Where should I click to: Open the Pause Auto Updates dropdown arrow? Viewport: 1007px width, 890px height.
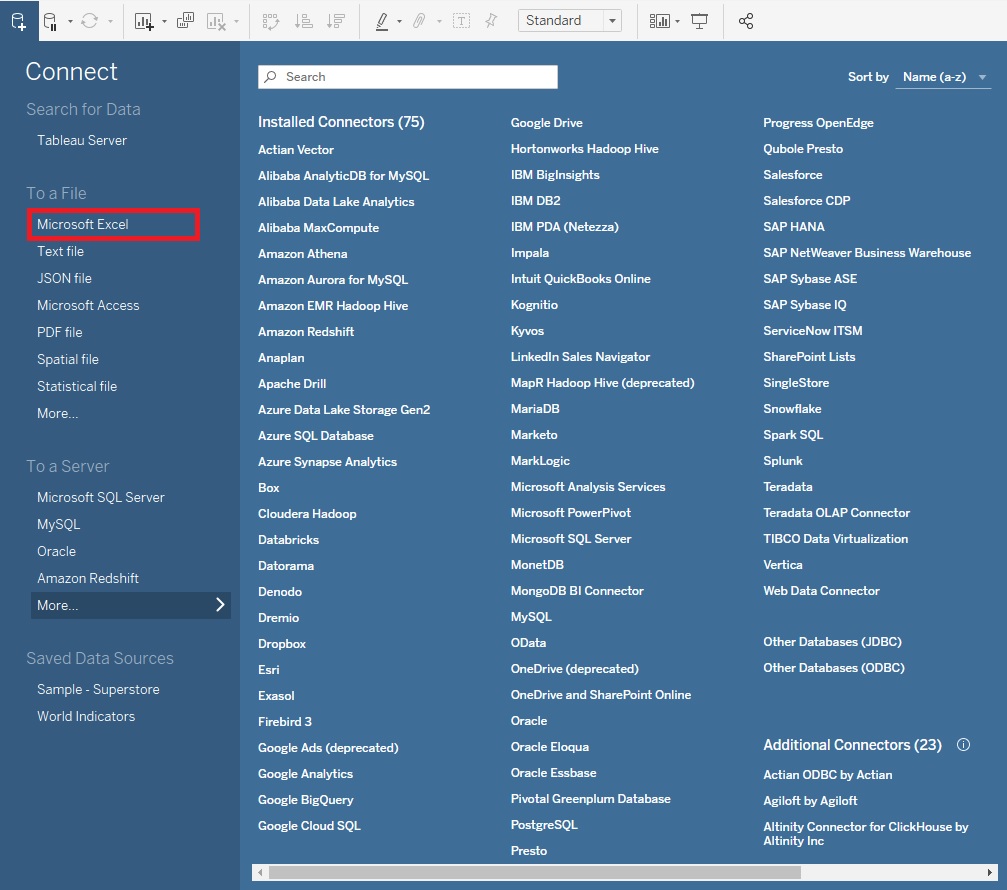70,21
